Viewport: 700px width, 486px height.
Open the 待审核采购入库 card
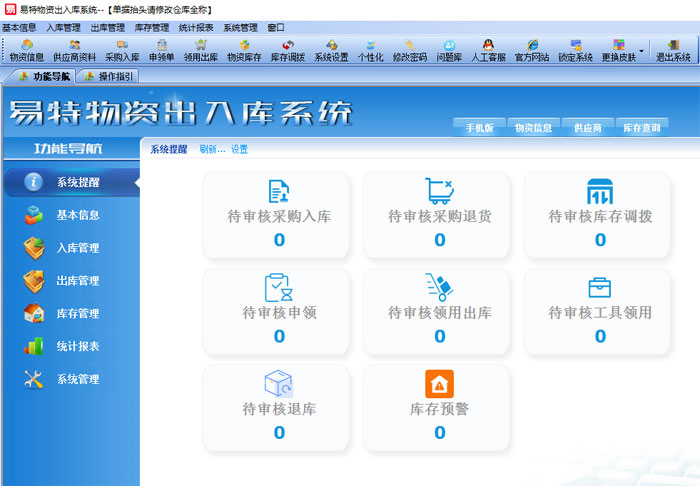coord(276,215)
